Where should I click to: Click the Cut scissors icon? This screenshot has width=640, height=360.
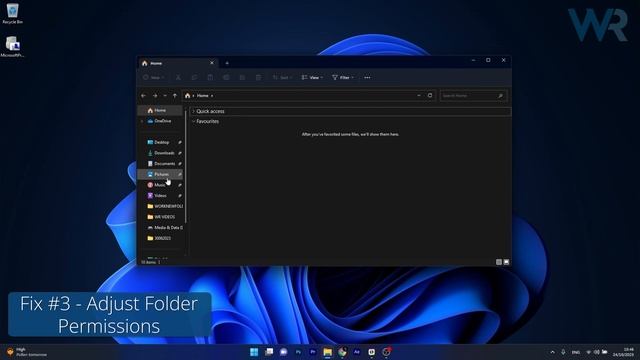pos(178,78)
